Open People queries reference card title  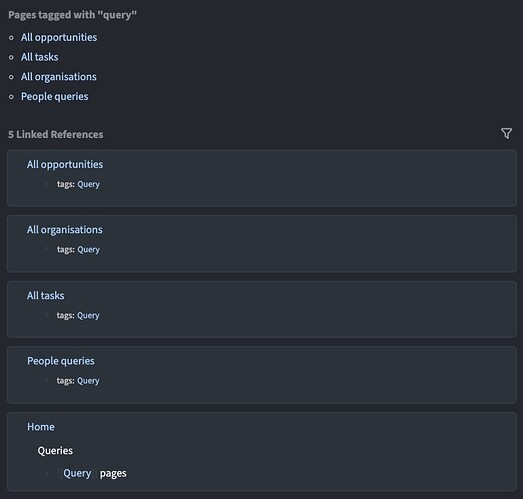point(61,361)
